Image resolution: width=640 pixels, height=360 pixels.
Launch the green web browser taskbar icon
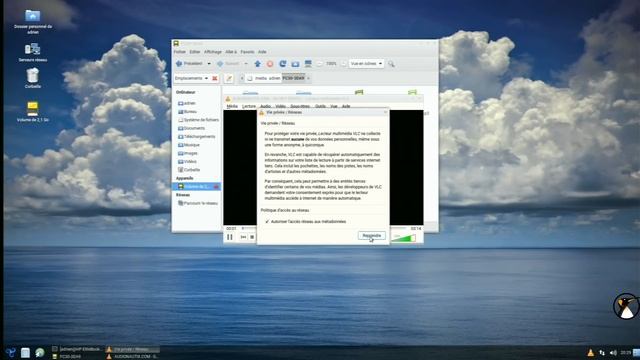click(40, 353)
